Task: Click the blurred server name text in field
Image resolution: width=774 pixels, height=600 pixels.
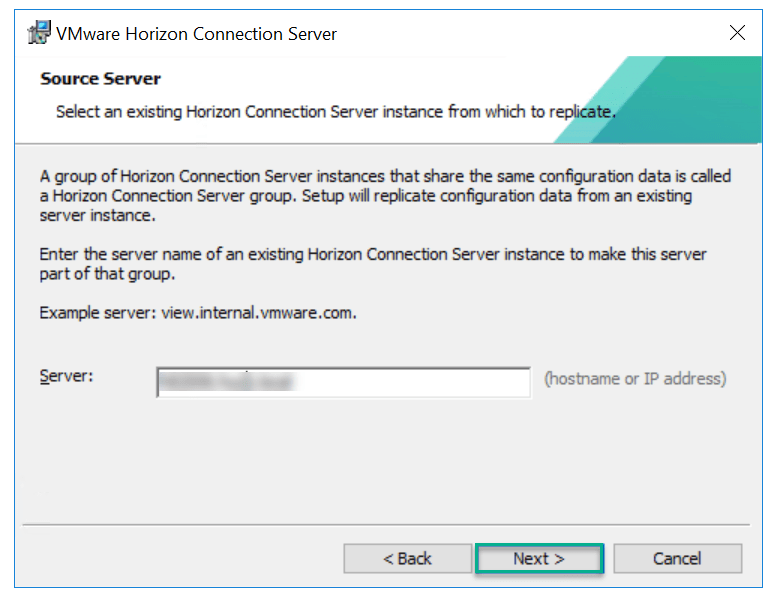Action: pos(230,382)
